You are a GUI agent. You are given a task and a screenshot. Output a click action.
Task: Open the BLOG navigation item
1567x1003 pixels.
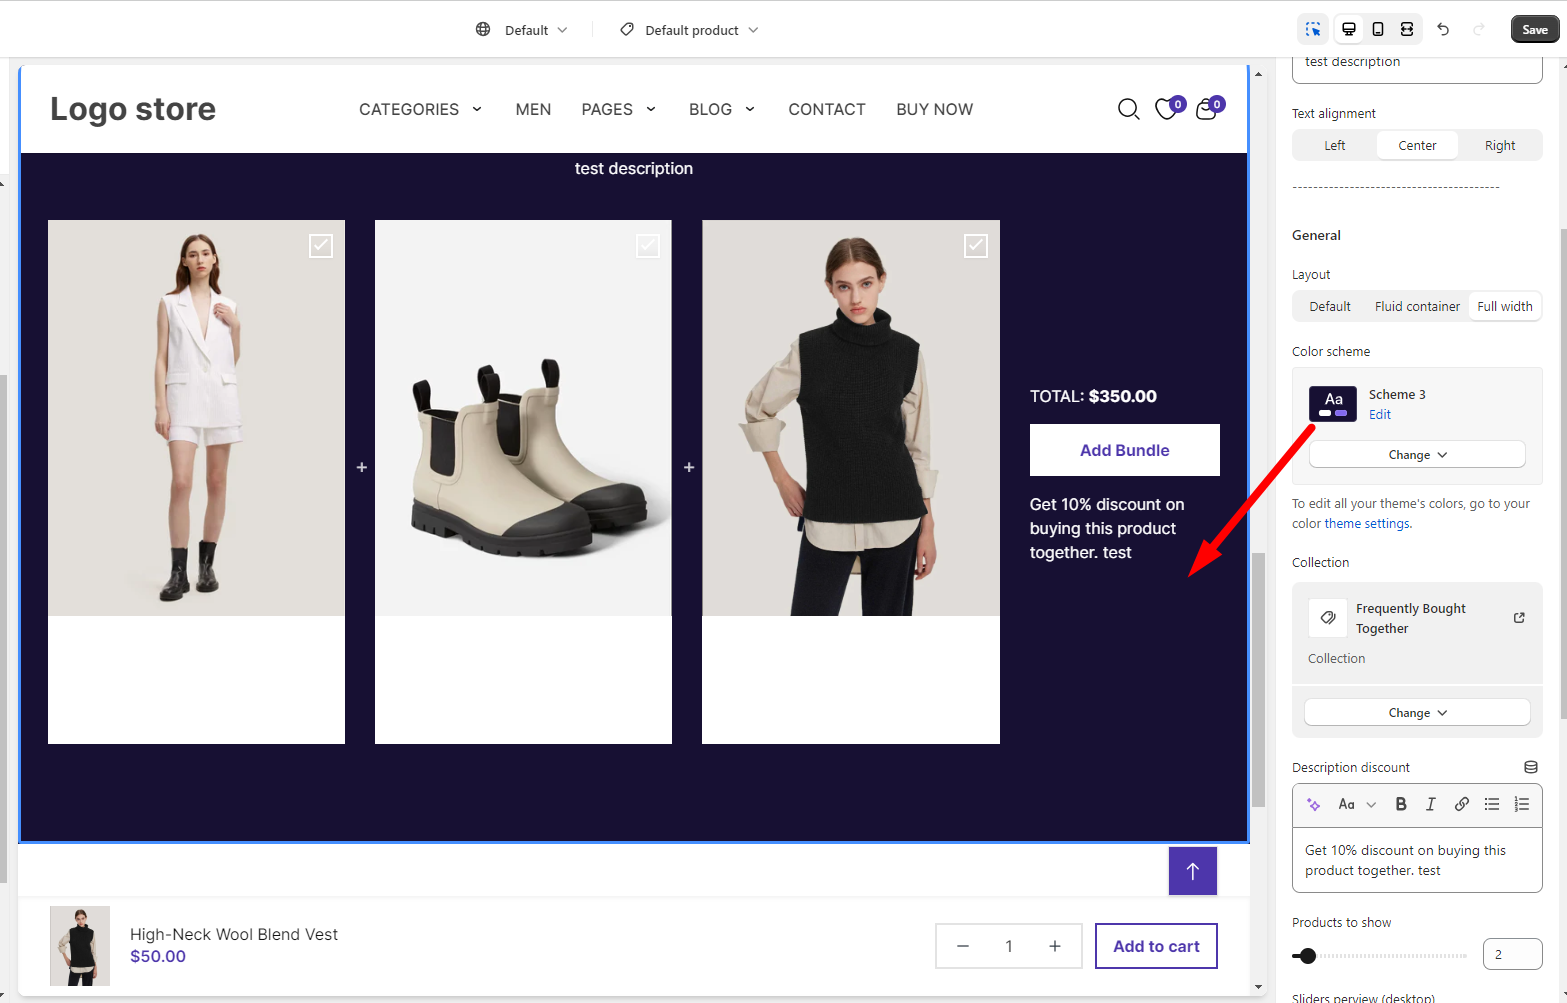pyautogui.click(x=710, y=109)
